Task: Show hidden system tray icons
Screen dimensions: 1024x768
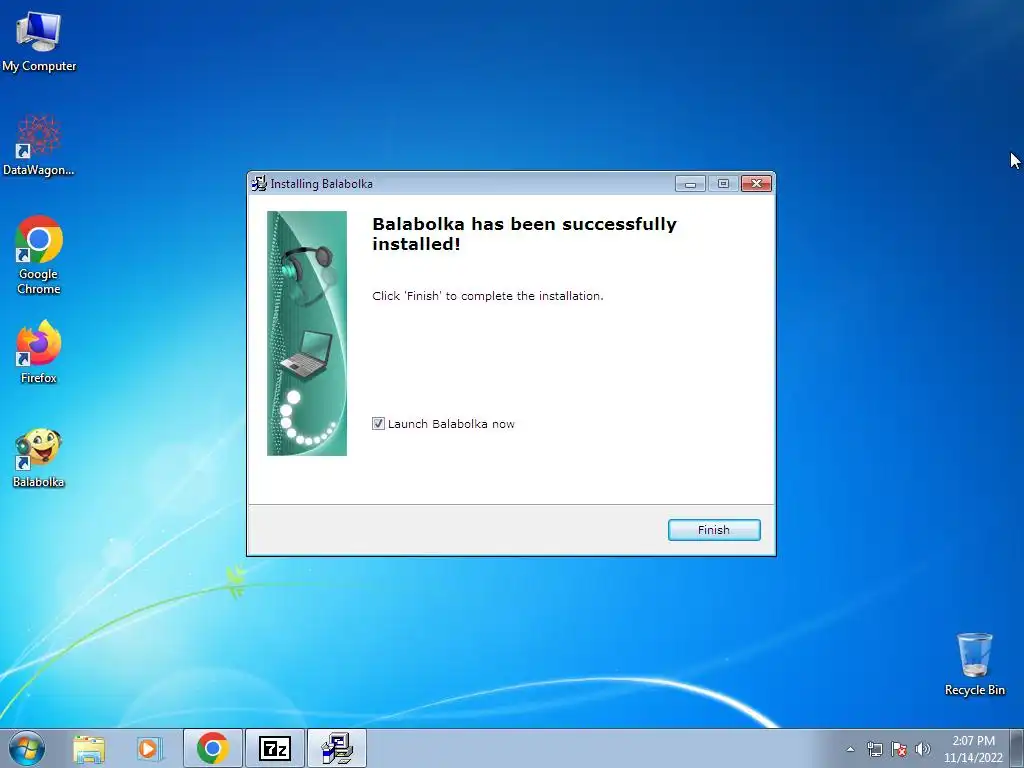Action: pos(850,749)
